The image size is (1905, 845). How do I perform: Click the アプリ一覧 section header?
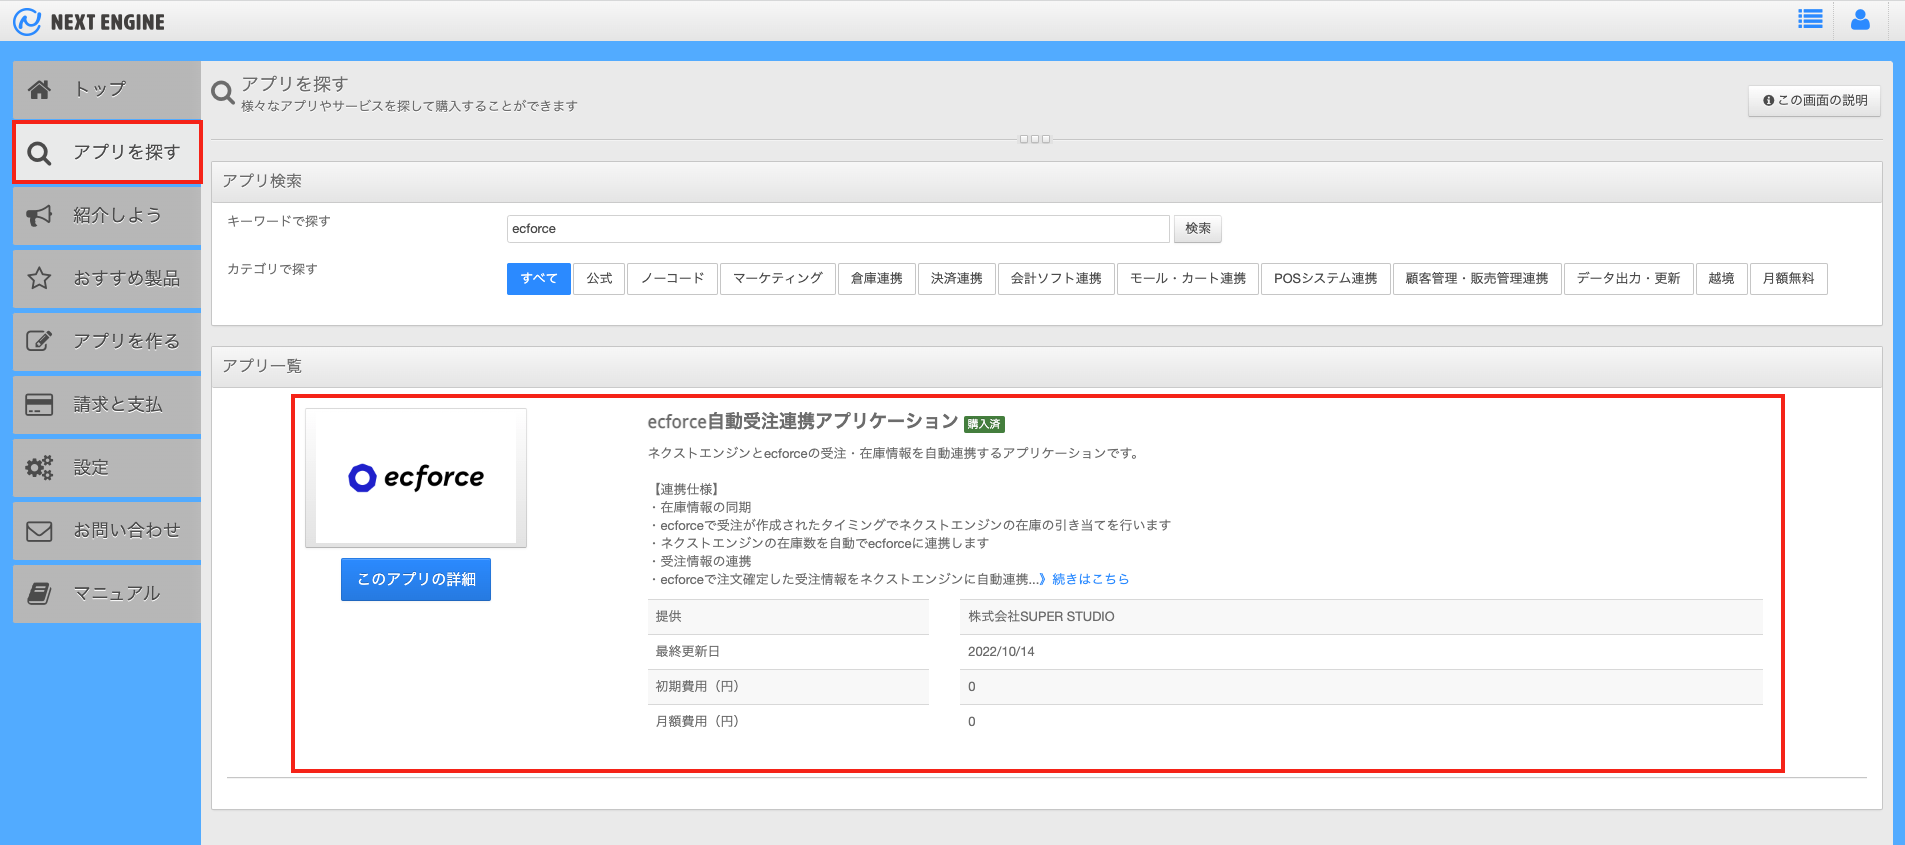click(1046, 366)
